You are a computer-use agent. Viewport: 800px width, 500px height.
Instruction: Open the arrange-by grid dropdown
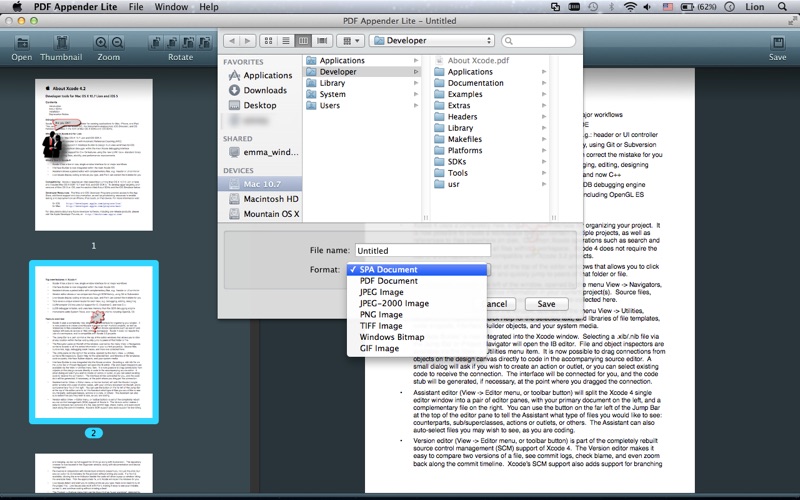(x=351, y=41)
